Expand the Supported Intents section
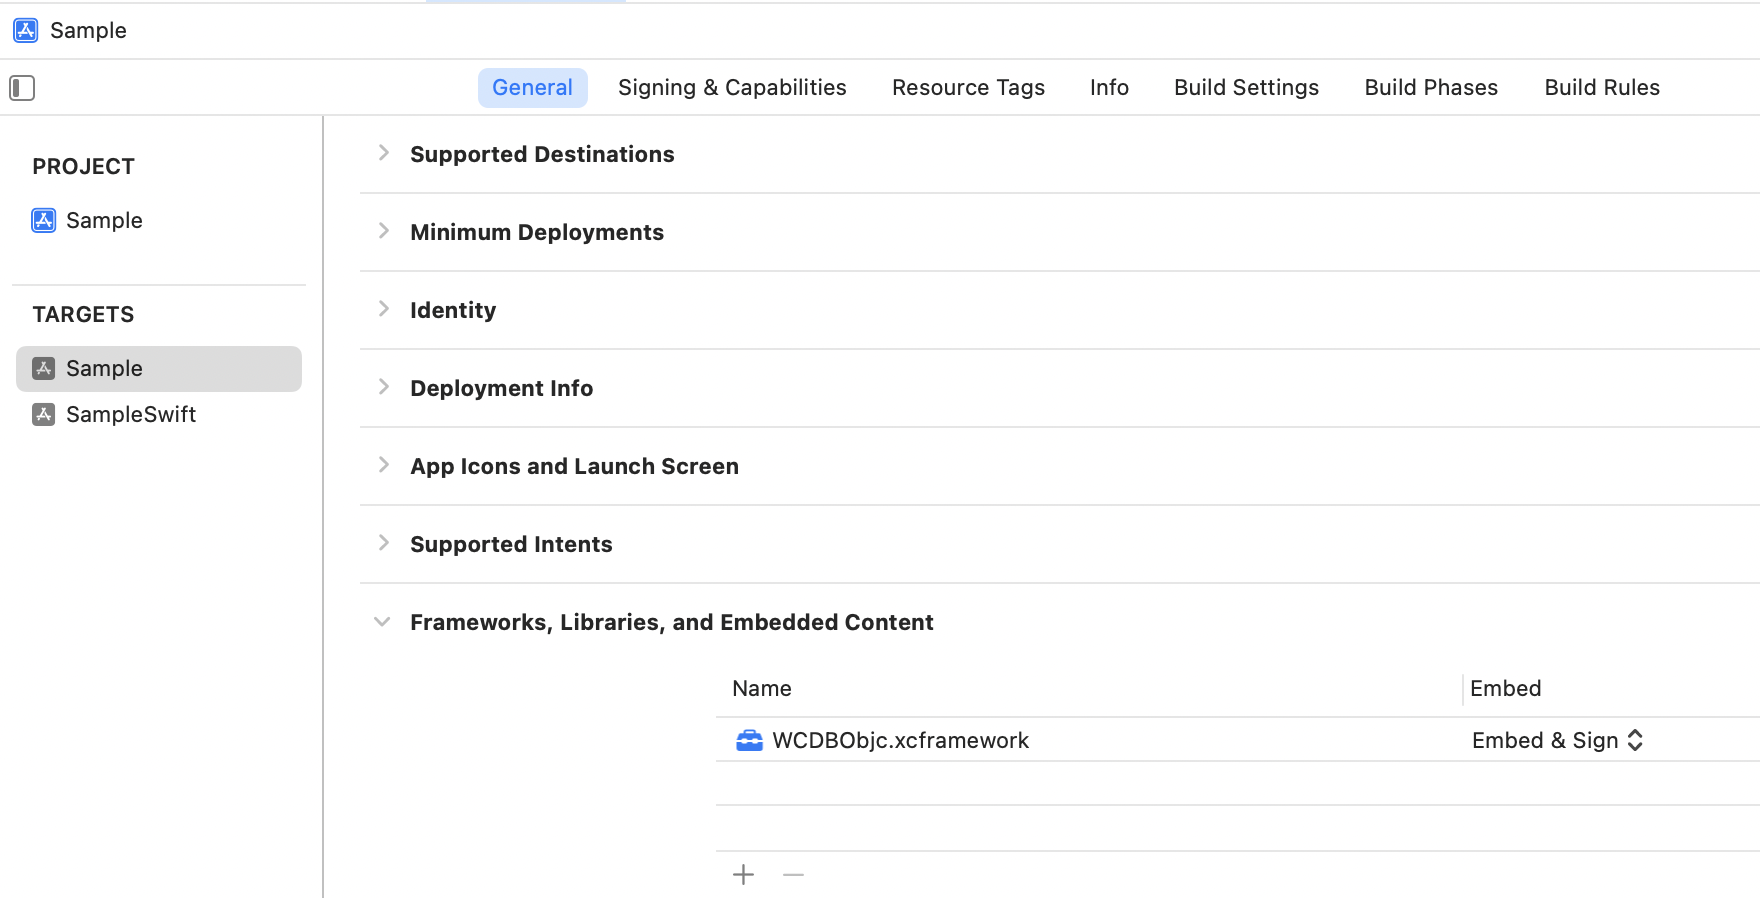 pyautogui.click(x=383, y=543)
